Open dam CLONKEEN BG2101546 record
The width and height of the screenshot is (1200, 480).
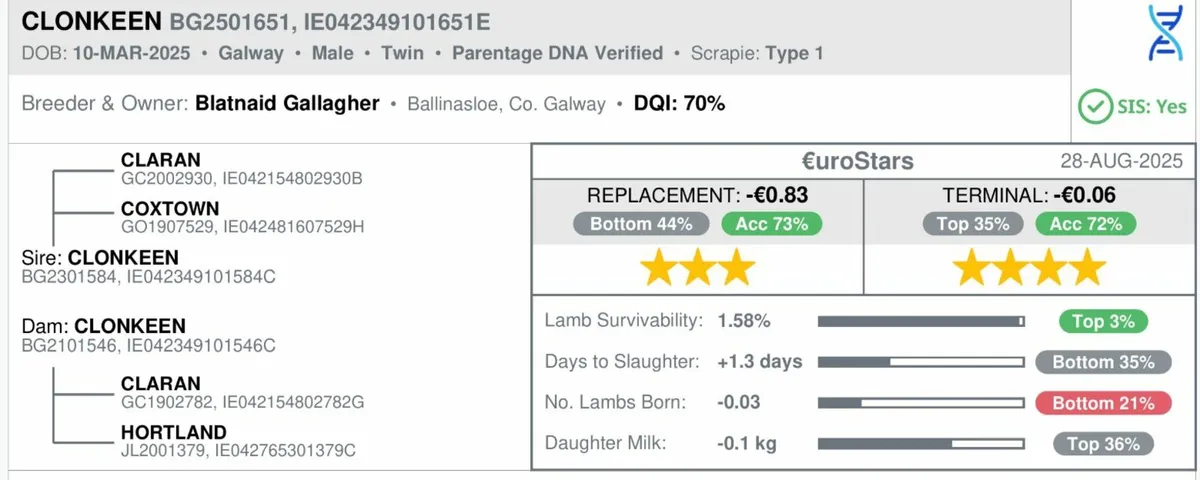[148, 335]
